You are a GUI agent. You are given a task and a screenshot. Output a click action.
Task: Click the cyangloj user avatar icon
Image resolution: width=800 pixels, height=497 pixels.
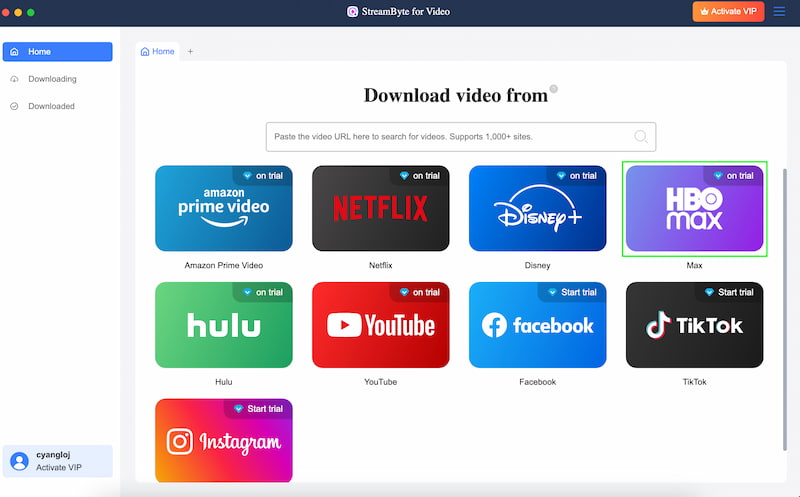click(x=19, y=461)
